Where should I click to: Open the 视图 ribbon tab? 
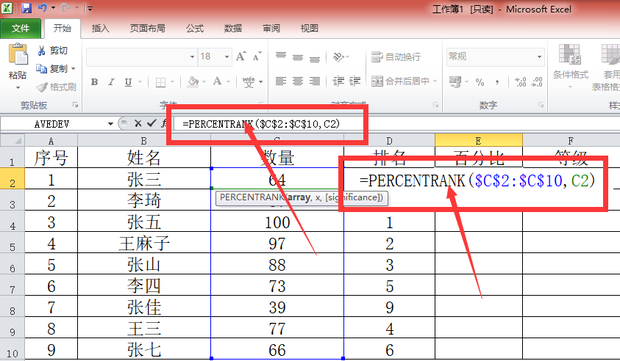(309, 28)
